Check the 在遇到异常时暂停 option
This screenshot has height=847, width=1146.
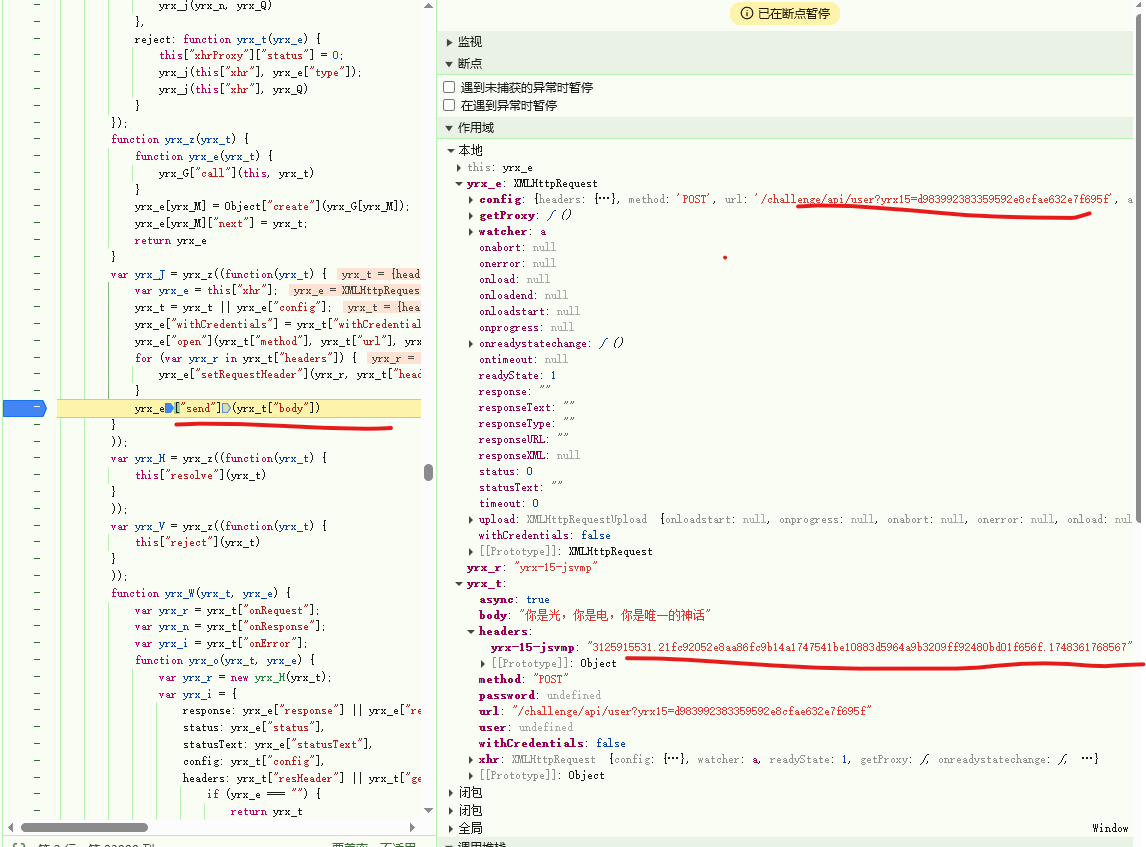click(450, 105)
